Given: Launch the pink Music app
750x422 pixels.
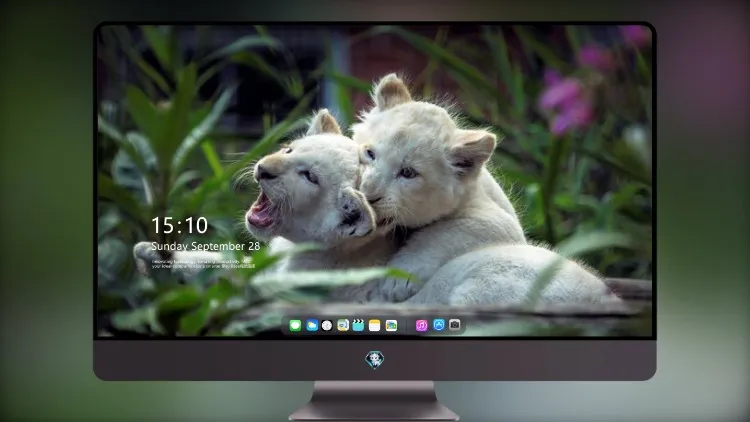Looking at the screenshot, I should [x=421, y=326].
